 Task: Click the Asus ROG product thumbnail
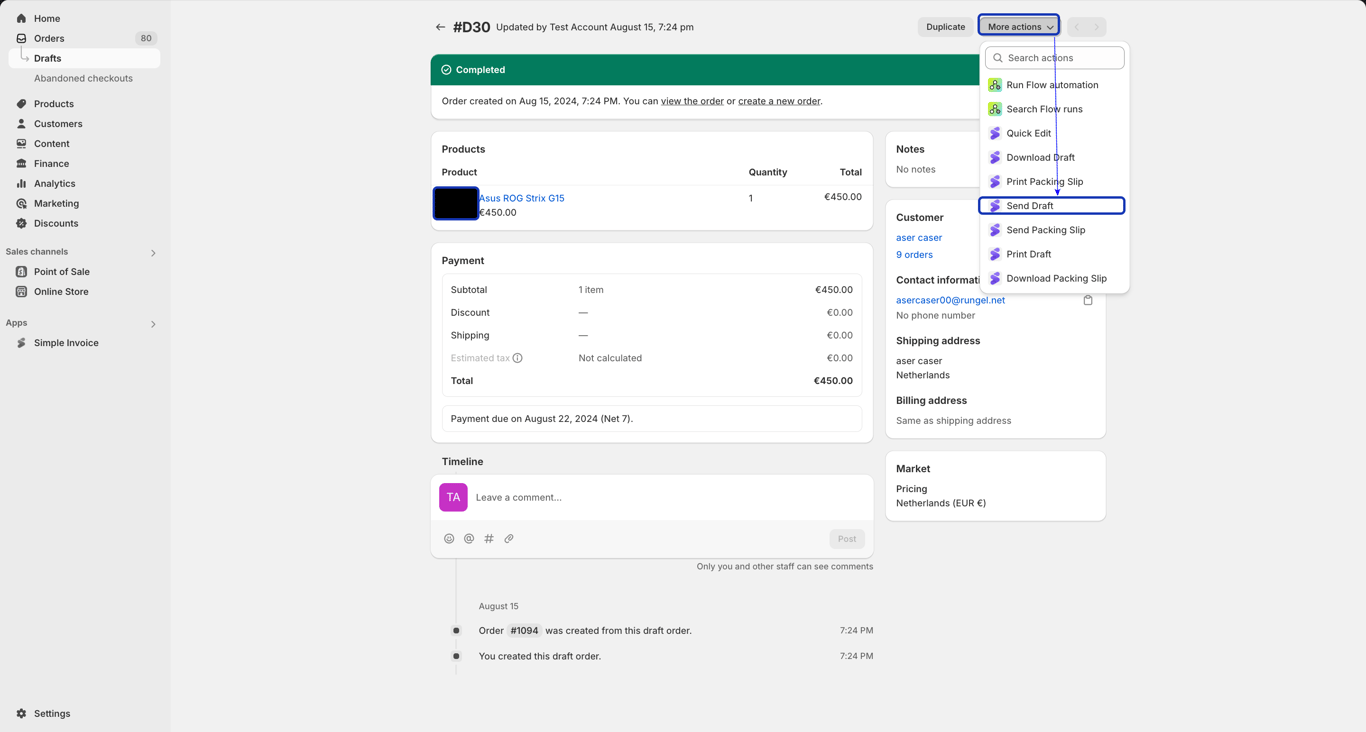click(456, 204)
